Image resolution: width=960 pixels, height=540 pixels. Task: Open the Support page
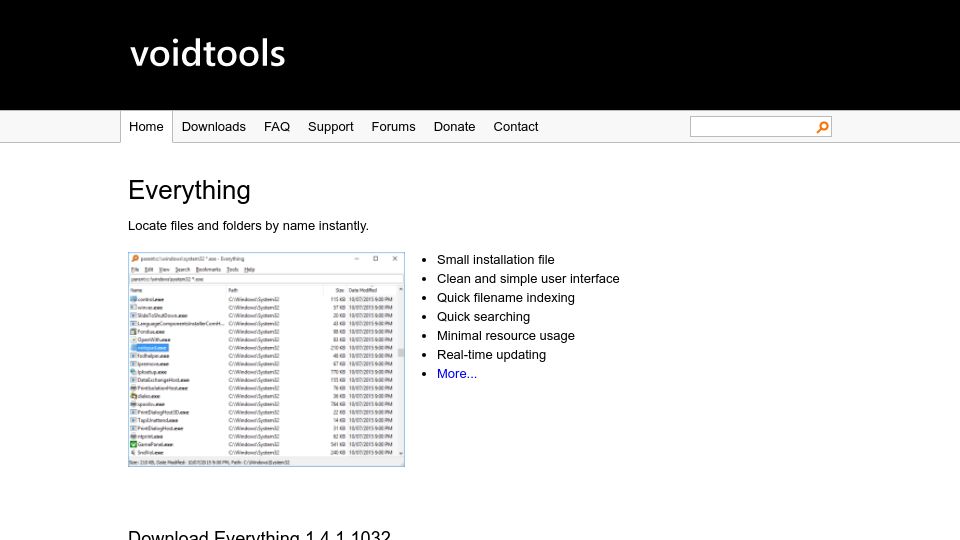pyautogui.click(x=331, y=127)
